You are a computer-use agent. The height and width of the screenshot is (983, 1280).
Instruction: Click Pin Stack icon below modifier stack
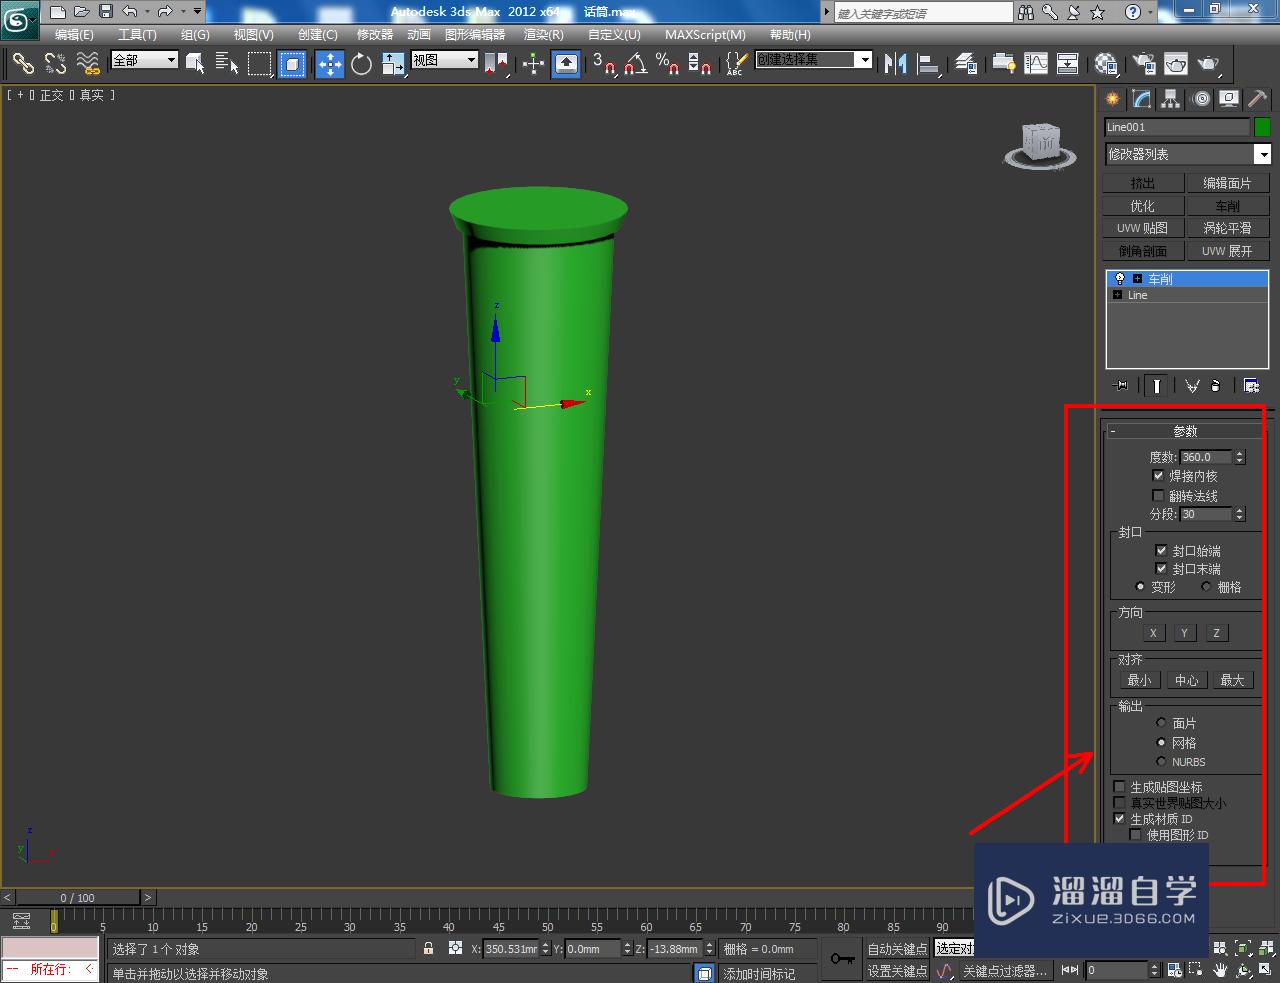(1122, 385)
